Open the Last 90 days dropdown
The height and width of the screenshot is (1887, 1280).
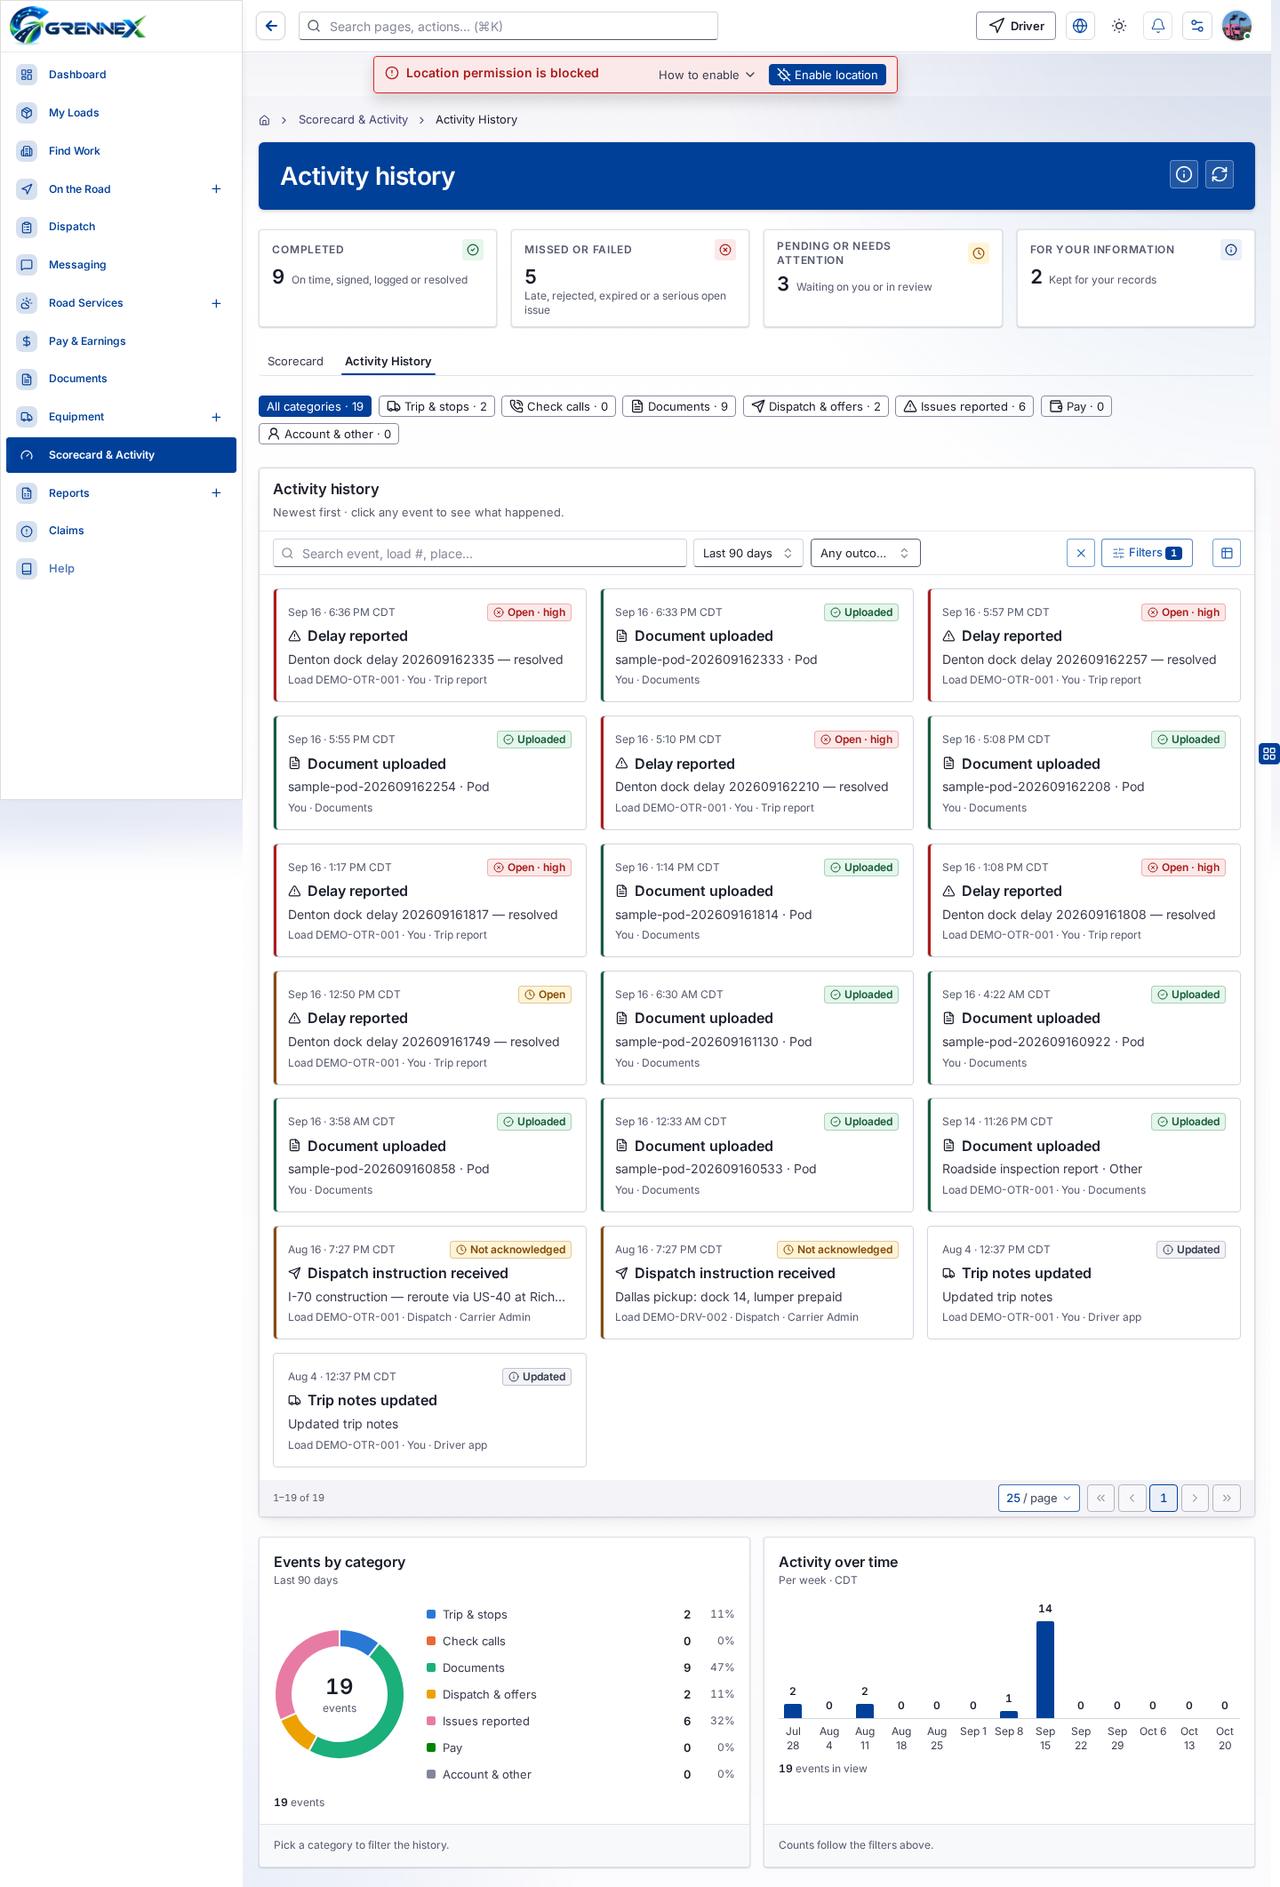tap(748, 553)
